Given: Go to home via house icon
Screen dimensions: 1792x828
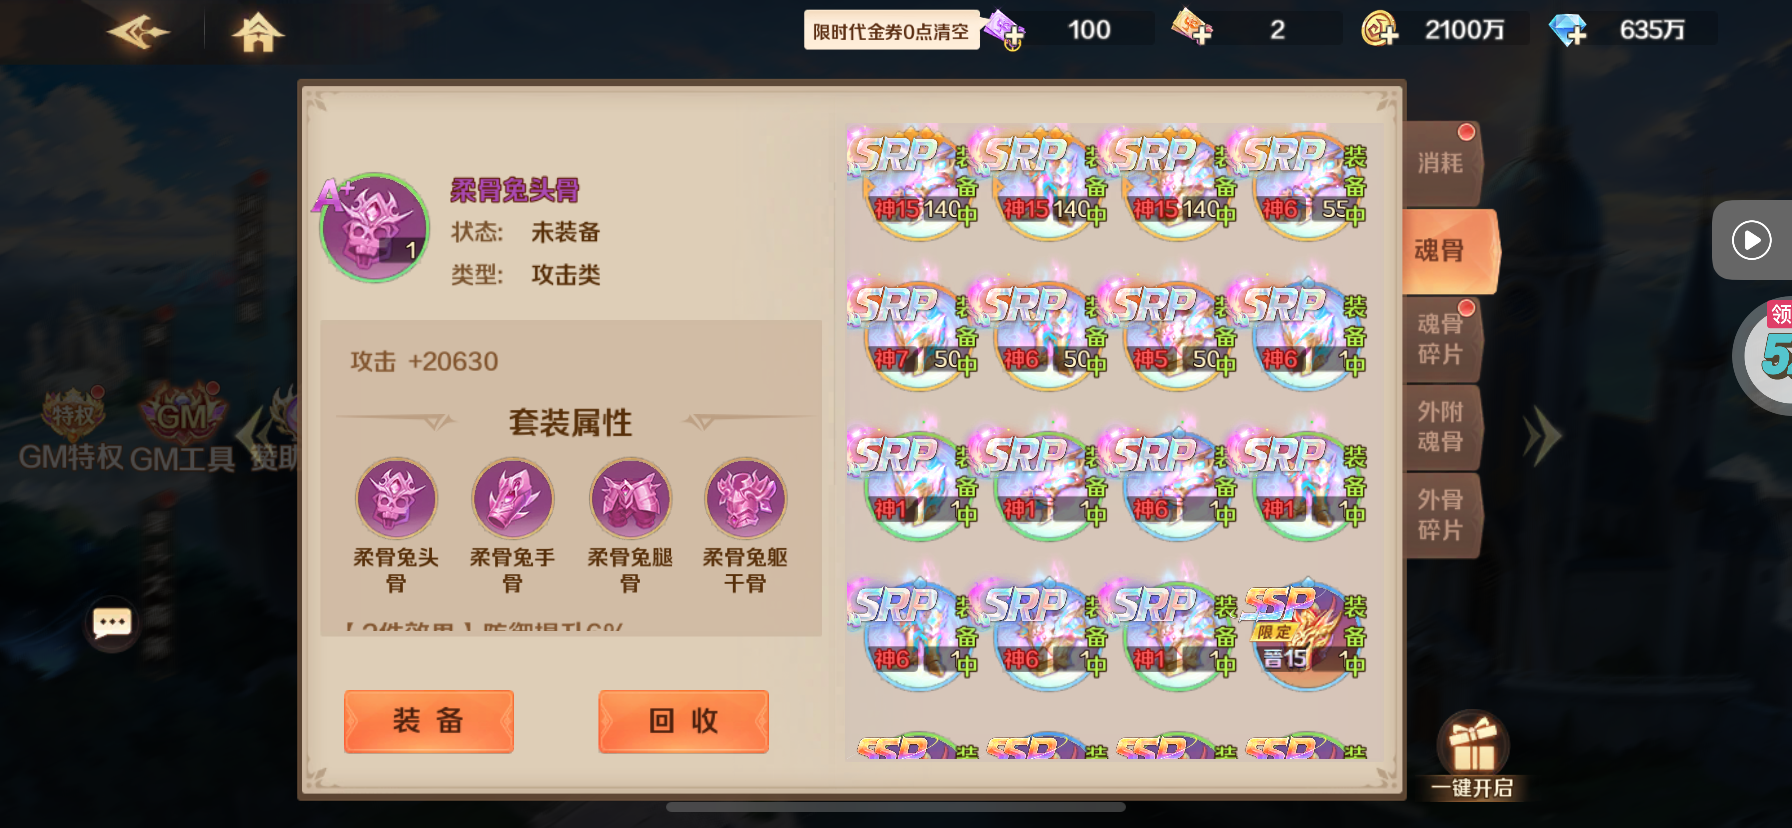Looking at the screenshot, I should click(258, 32).
